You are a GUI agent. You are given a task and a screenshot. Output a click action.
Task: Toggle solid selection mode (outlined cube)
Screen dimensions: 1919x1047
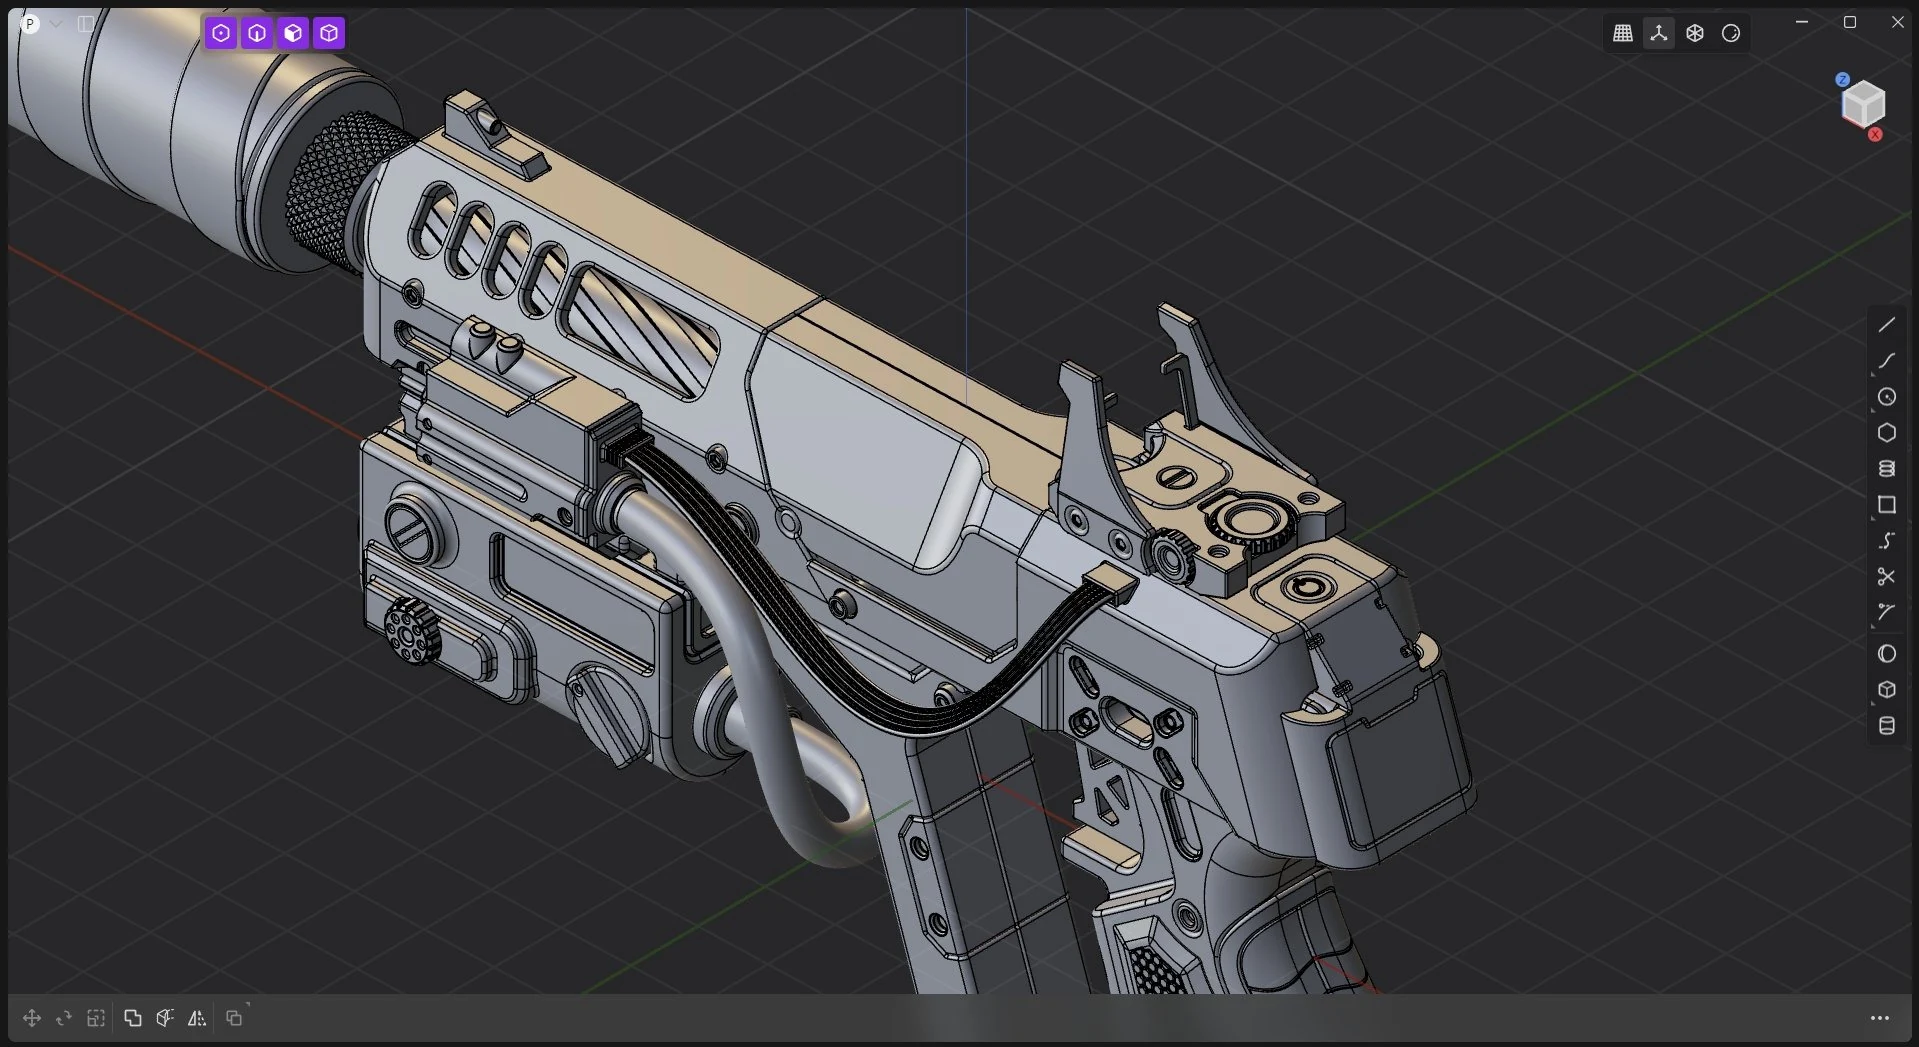coord(329,33)
